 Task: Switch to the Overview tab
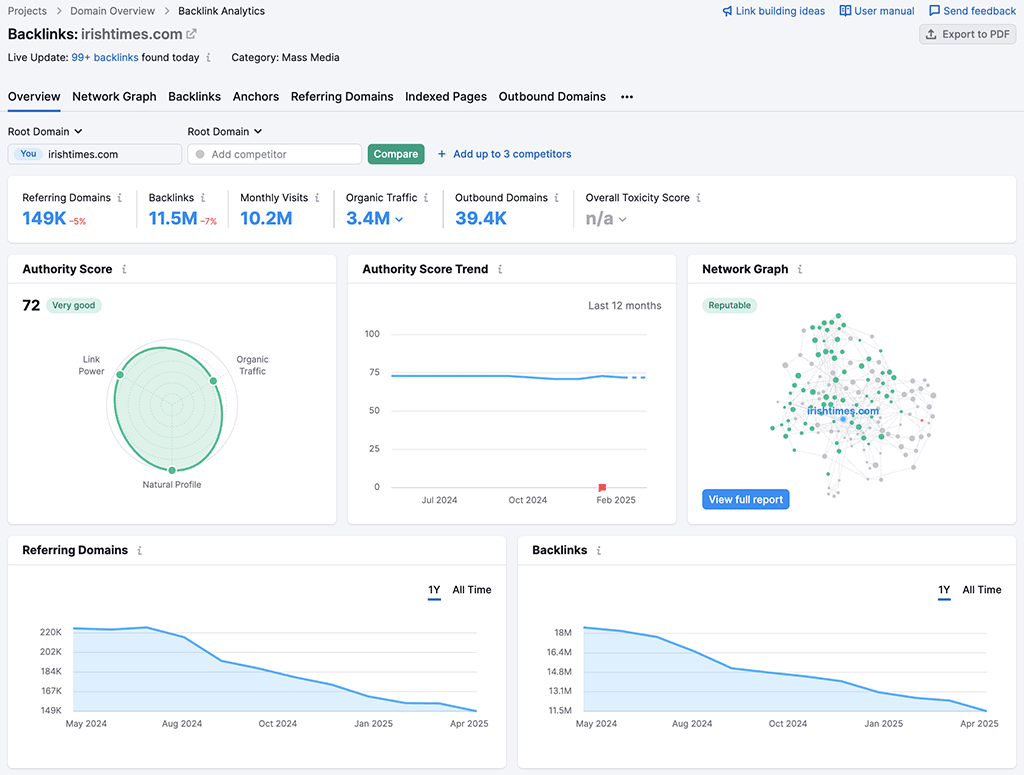(x=34, y=97)
